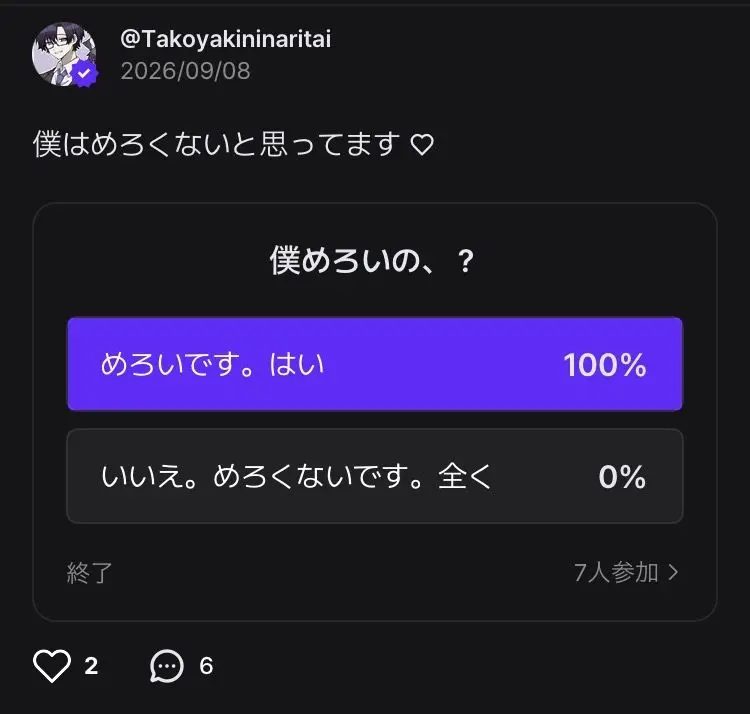Image resolution: width=750 pixels, height=714 pixels.
Task: Open comments via the speech bubble icon
Action: coord(166,666)
